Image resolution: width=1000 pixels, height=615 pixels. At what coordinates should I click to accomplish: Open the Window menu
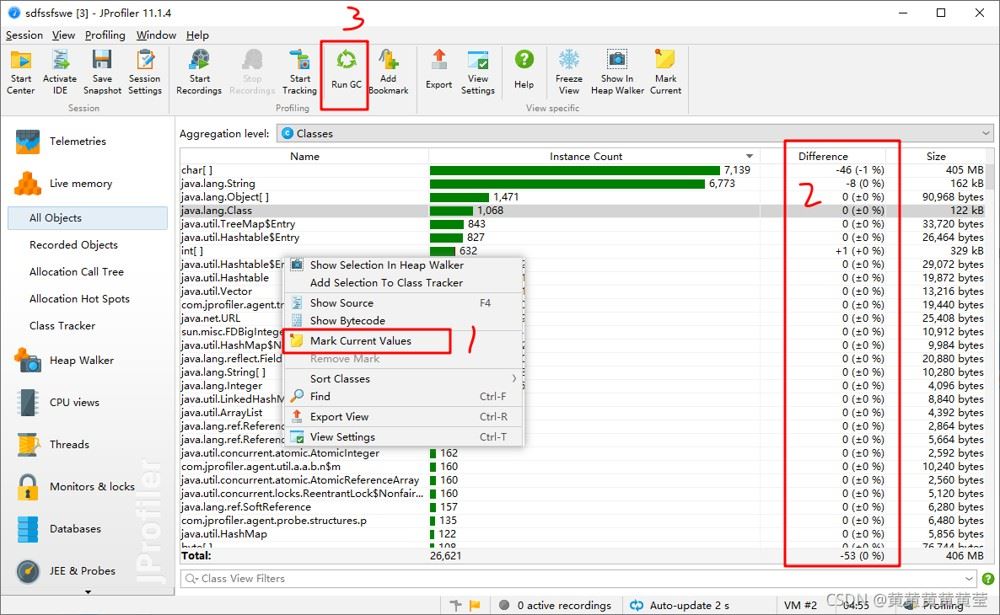click(156, 35)
